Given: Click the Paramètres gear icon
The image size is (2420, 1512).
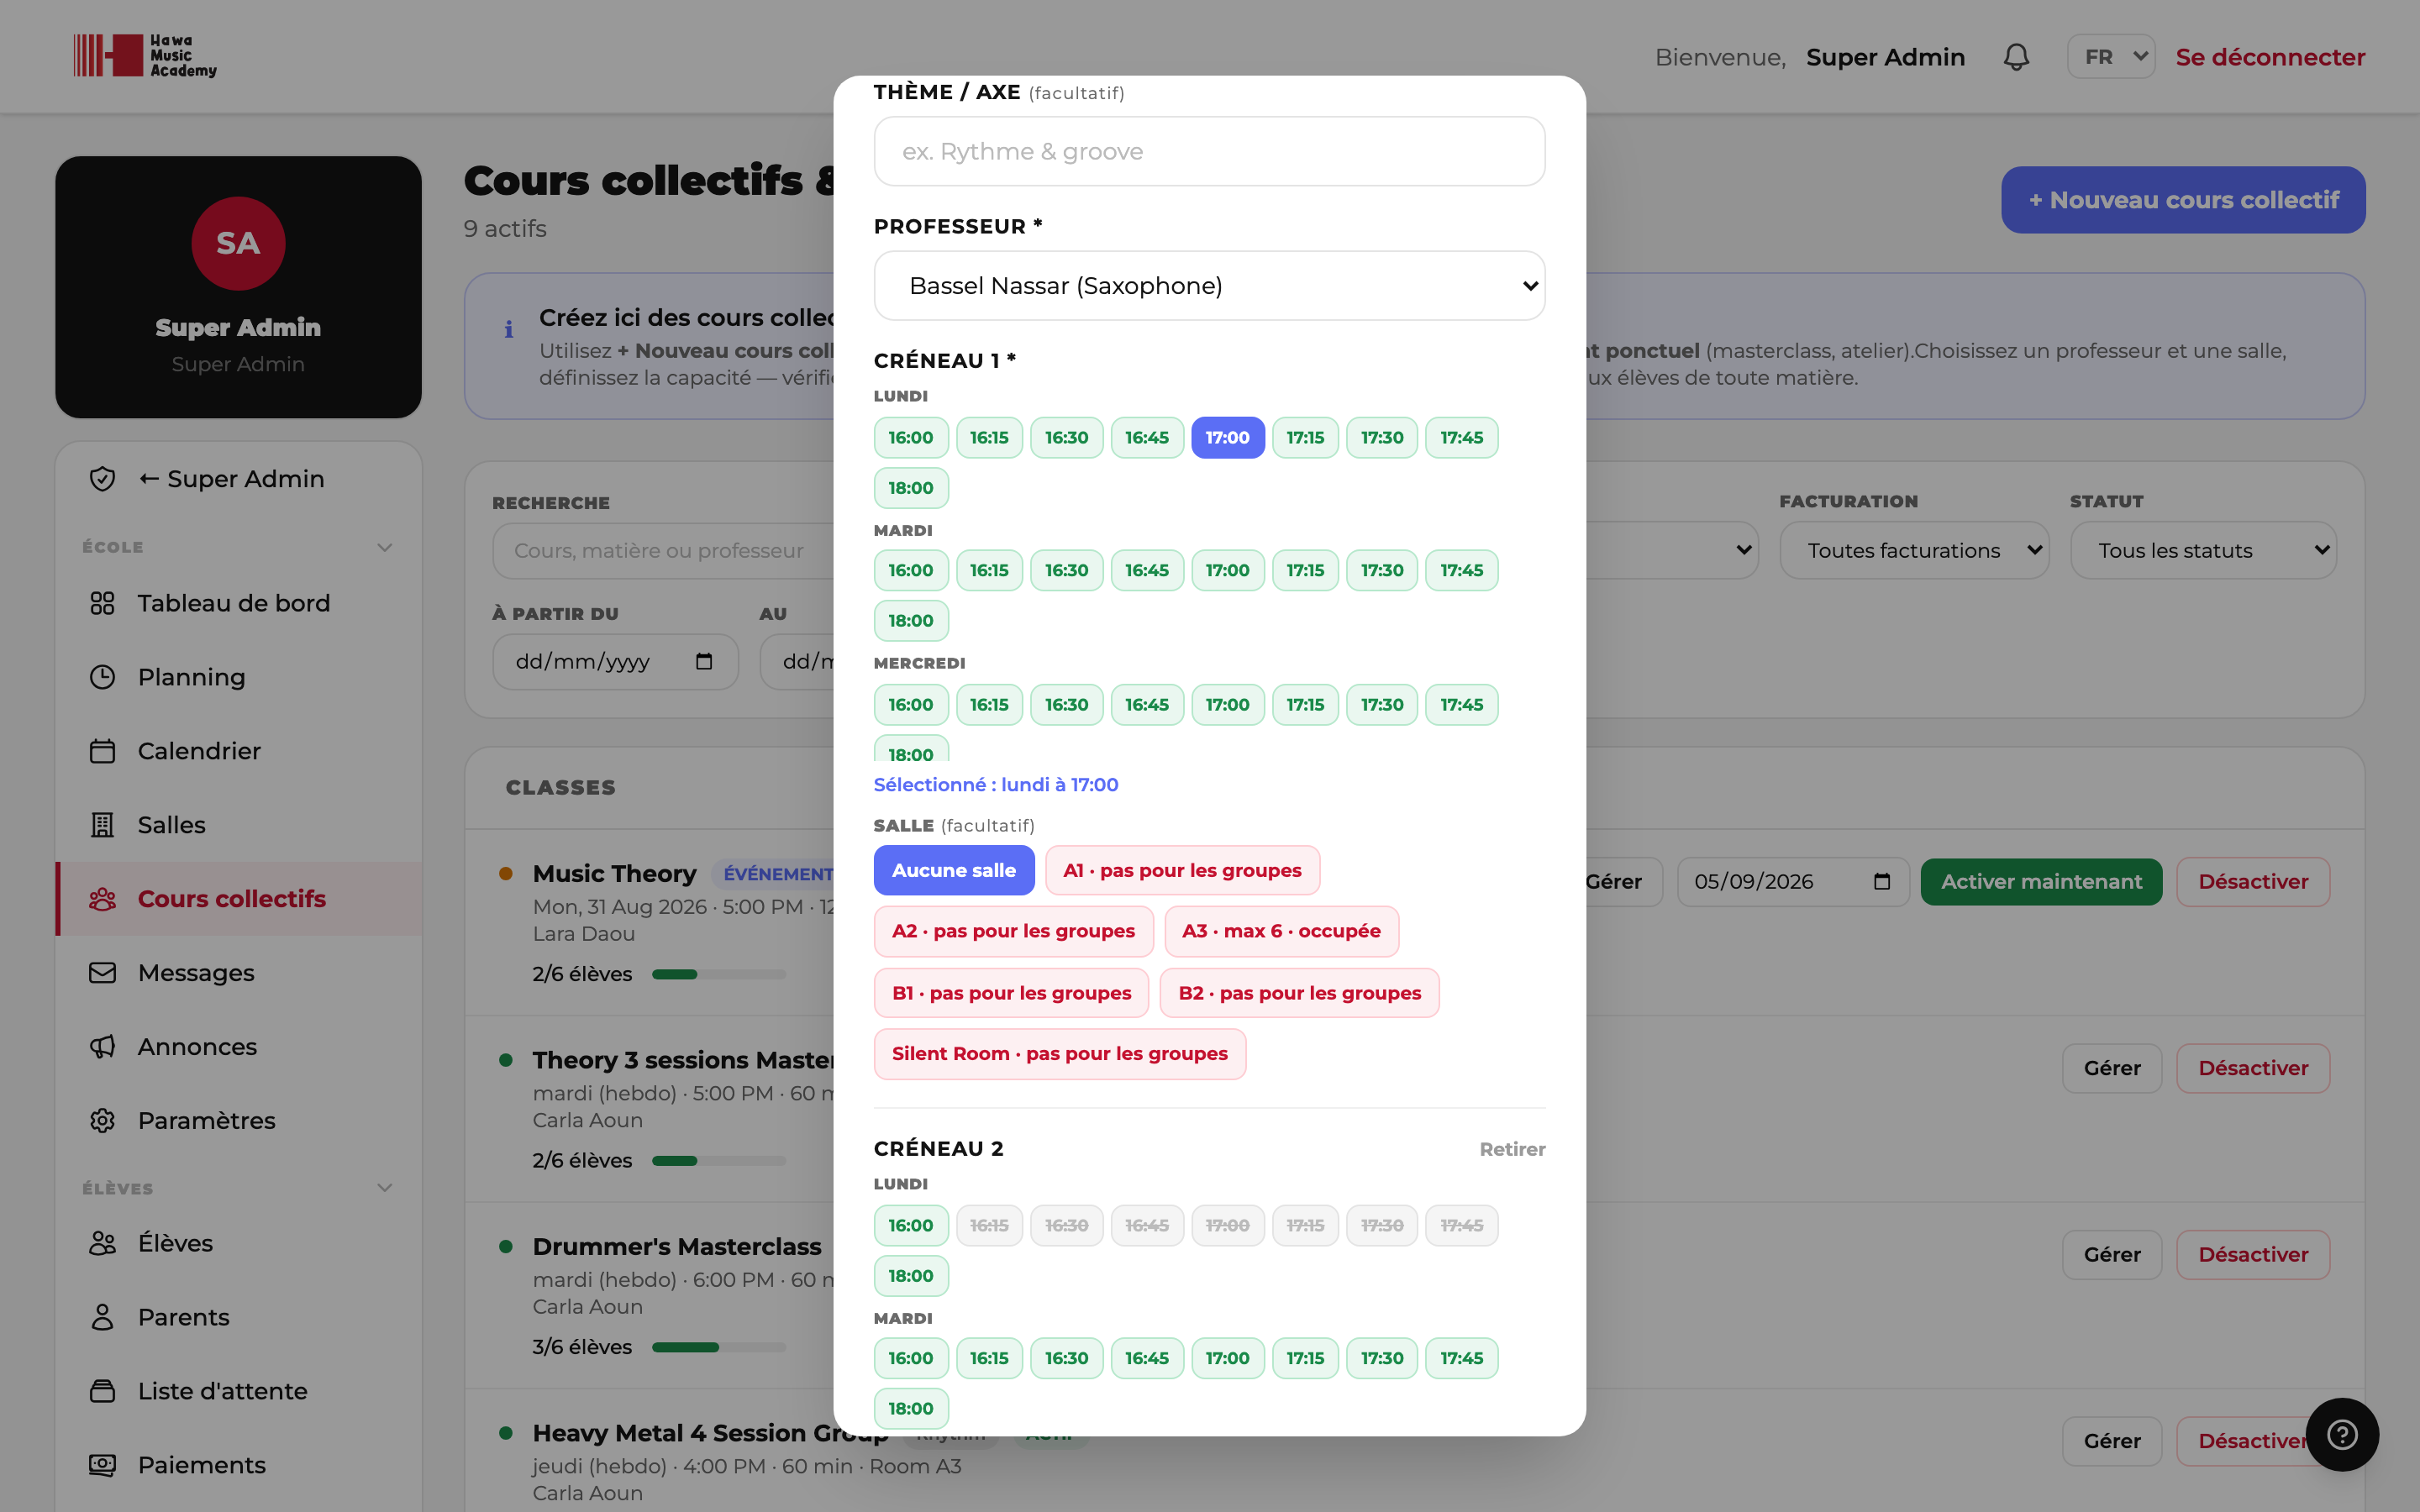Looking at the screenshot, I should pos(102,1121).
